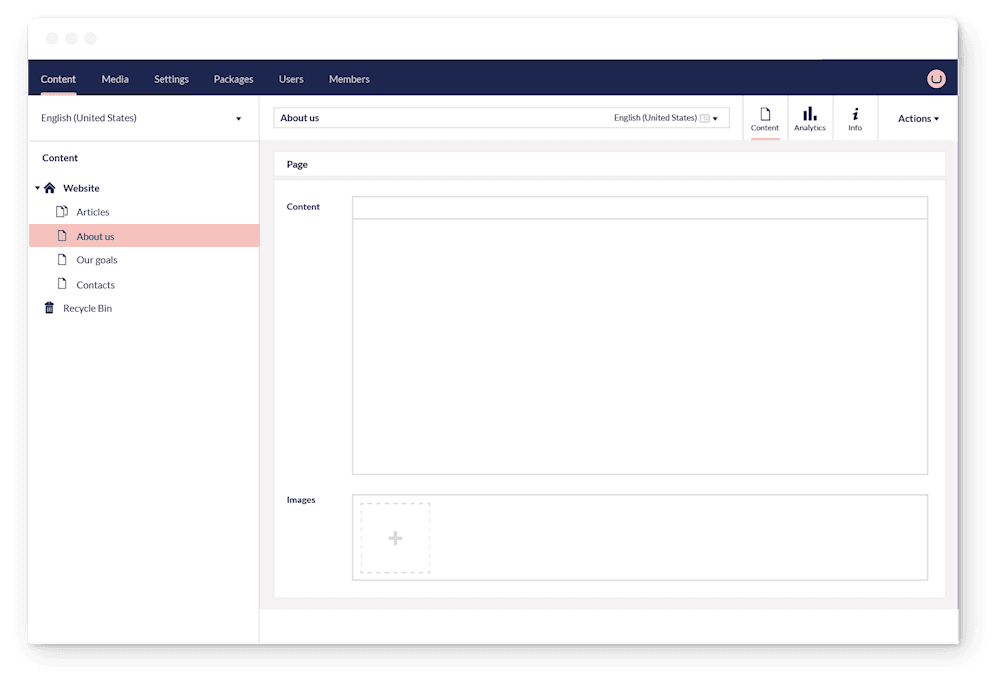This screenshot has height=685, width=1000.
Task: Open the language dropdown next to the page title
Action: tap(716, 117)
